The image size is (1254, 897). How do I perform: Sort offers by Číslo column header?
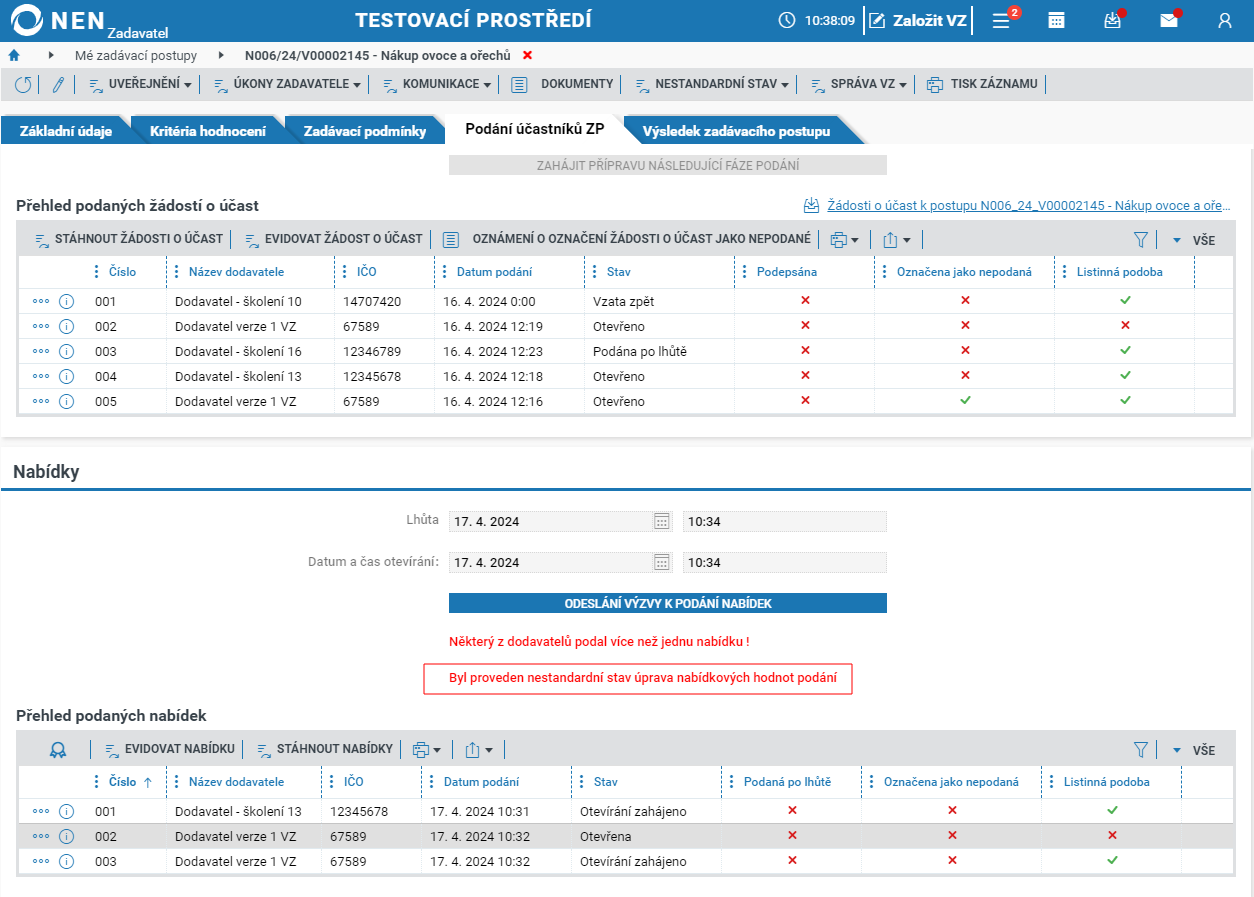(122, 782)
